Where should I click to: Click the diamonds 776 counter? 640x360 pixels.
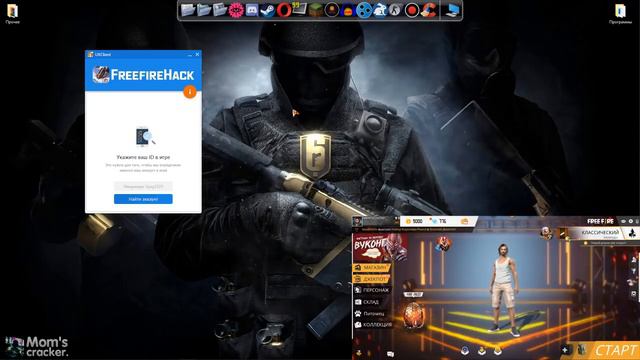(439, 221)
